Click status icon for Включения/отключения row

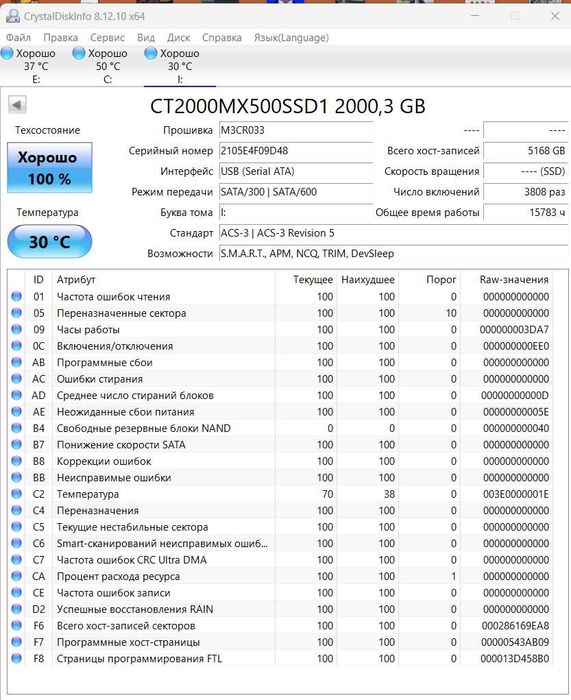click(17, 346)
